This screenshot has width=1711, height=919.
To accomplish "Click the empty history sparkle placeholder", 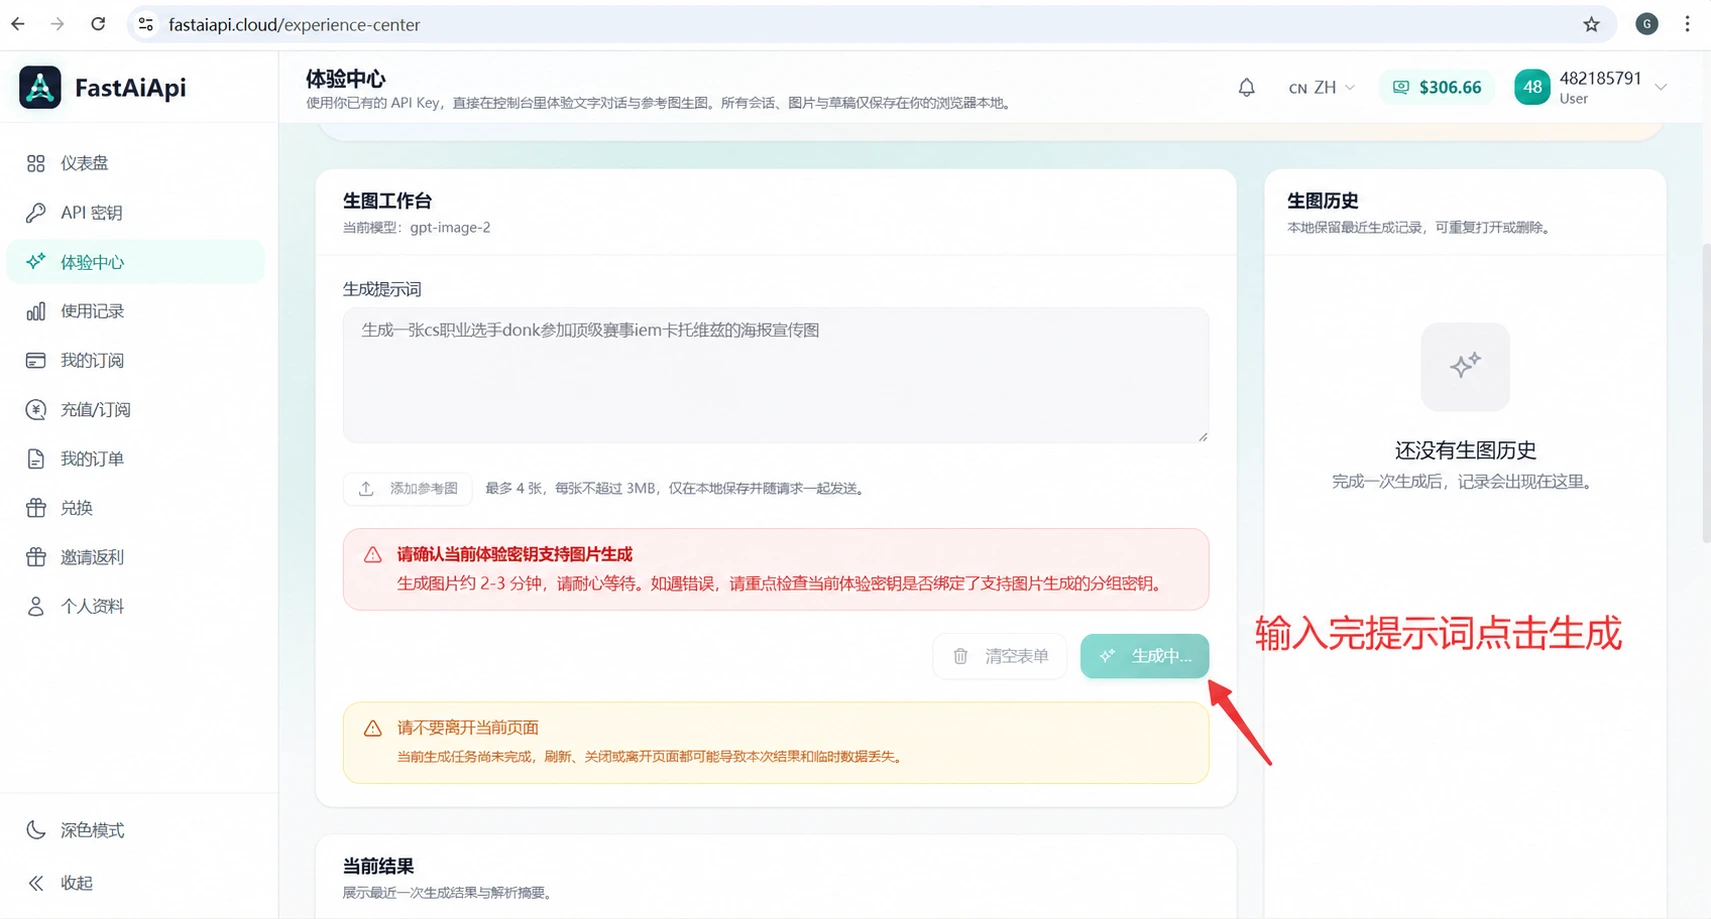I will [x=1465, y=366].
